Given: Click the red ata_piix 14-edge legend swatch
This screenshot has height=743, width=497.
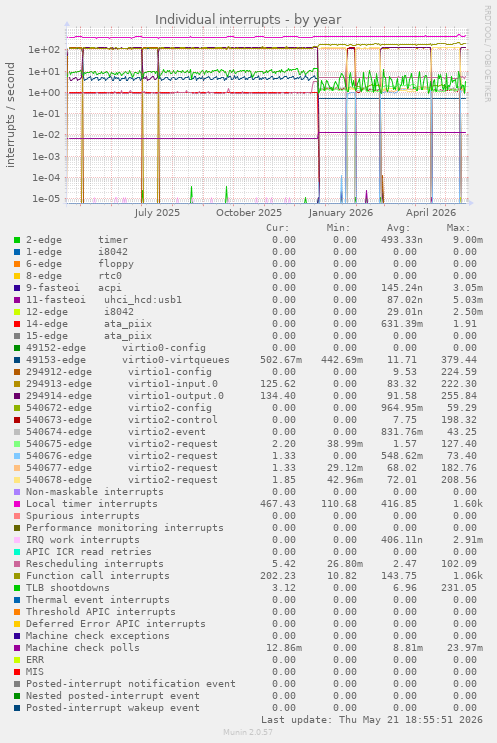Looking at the screenshot, I should (17, 324).
